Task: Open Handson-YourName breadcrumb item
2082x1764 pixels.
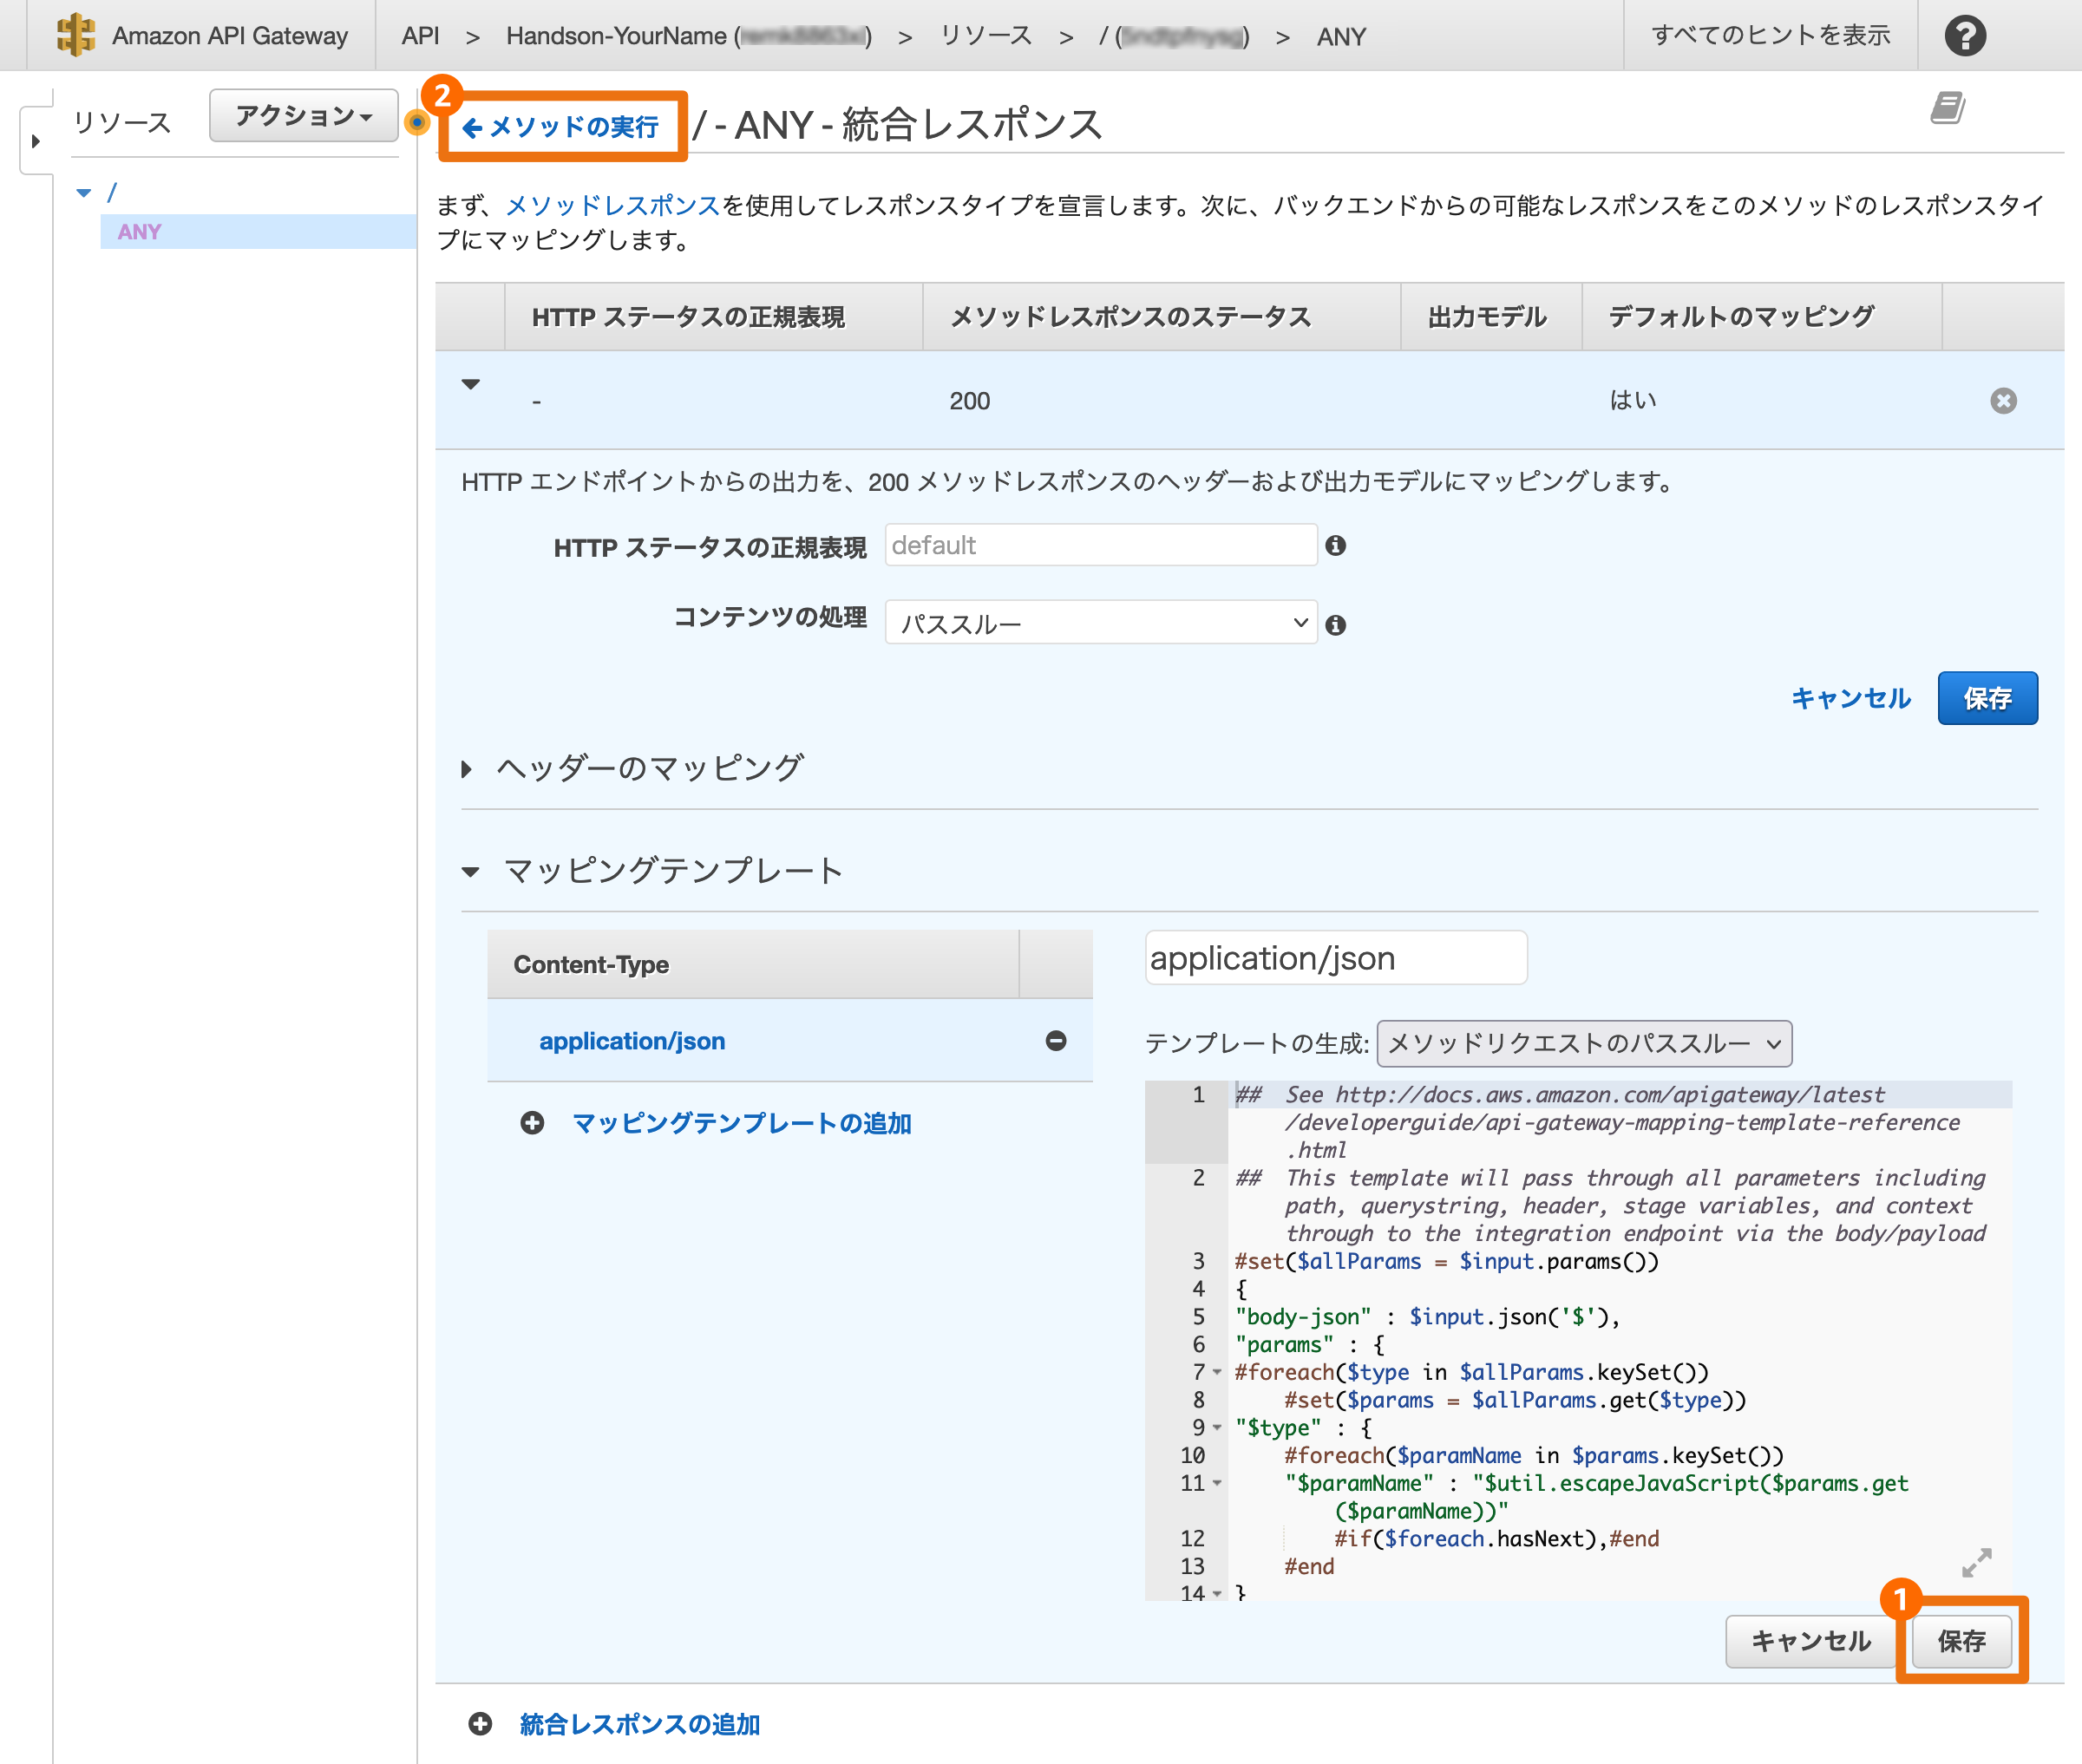Action: (689, 36)
